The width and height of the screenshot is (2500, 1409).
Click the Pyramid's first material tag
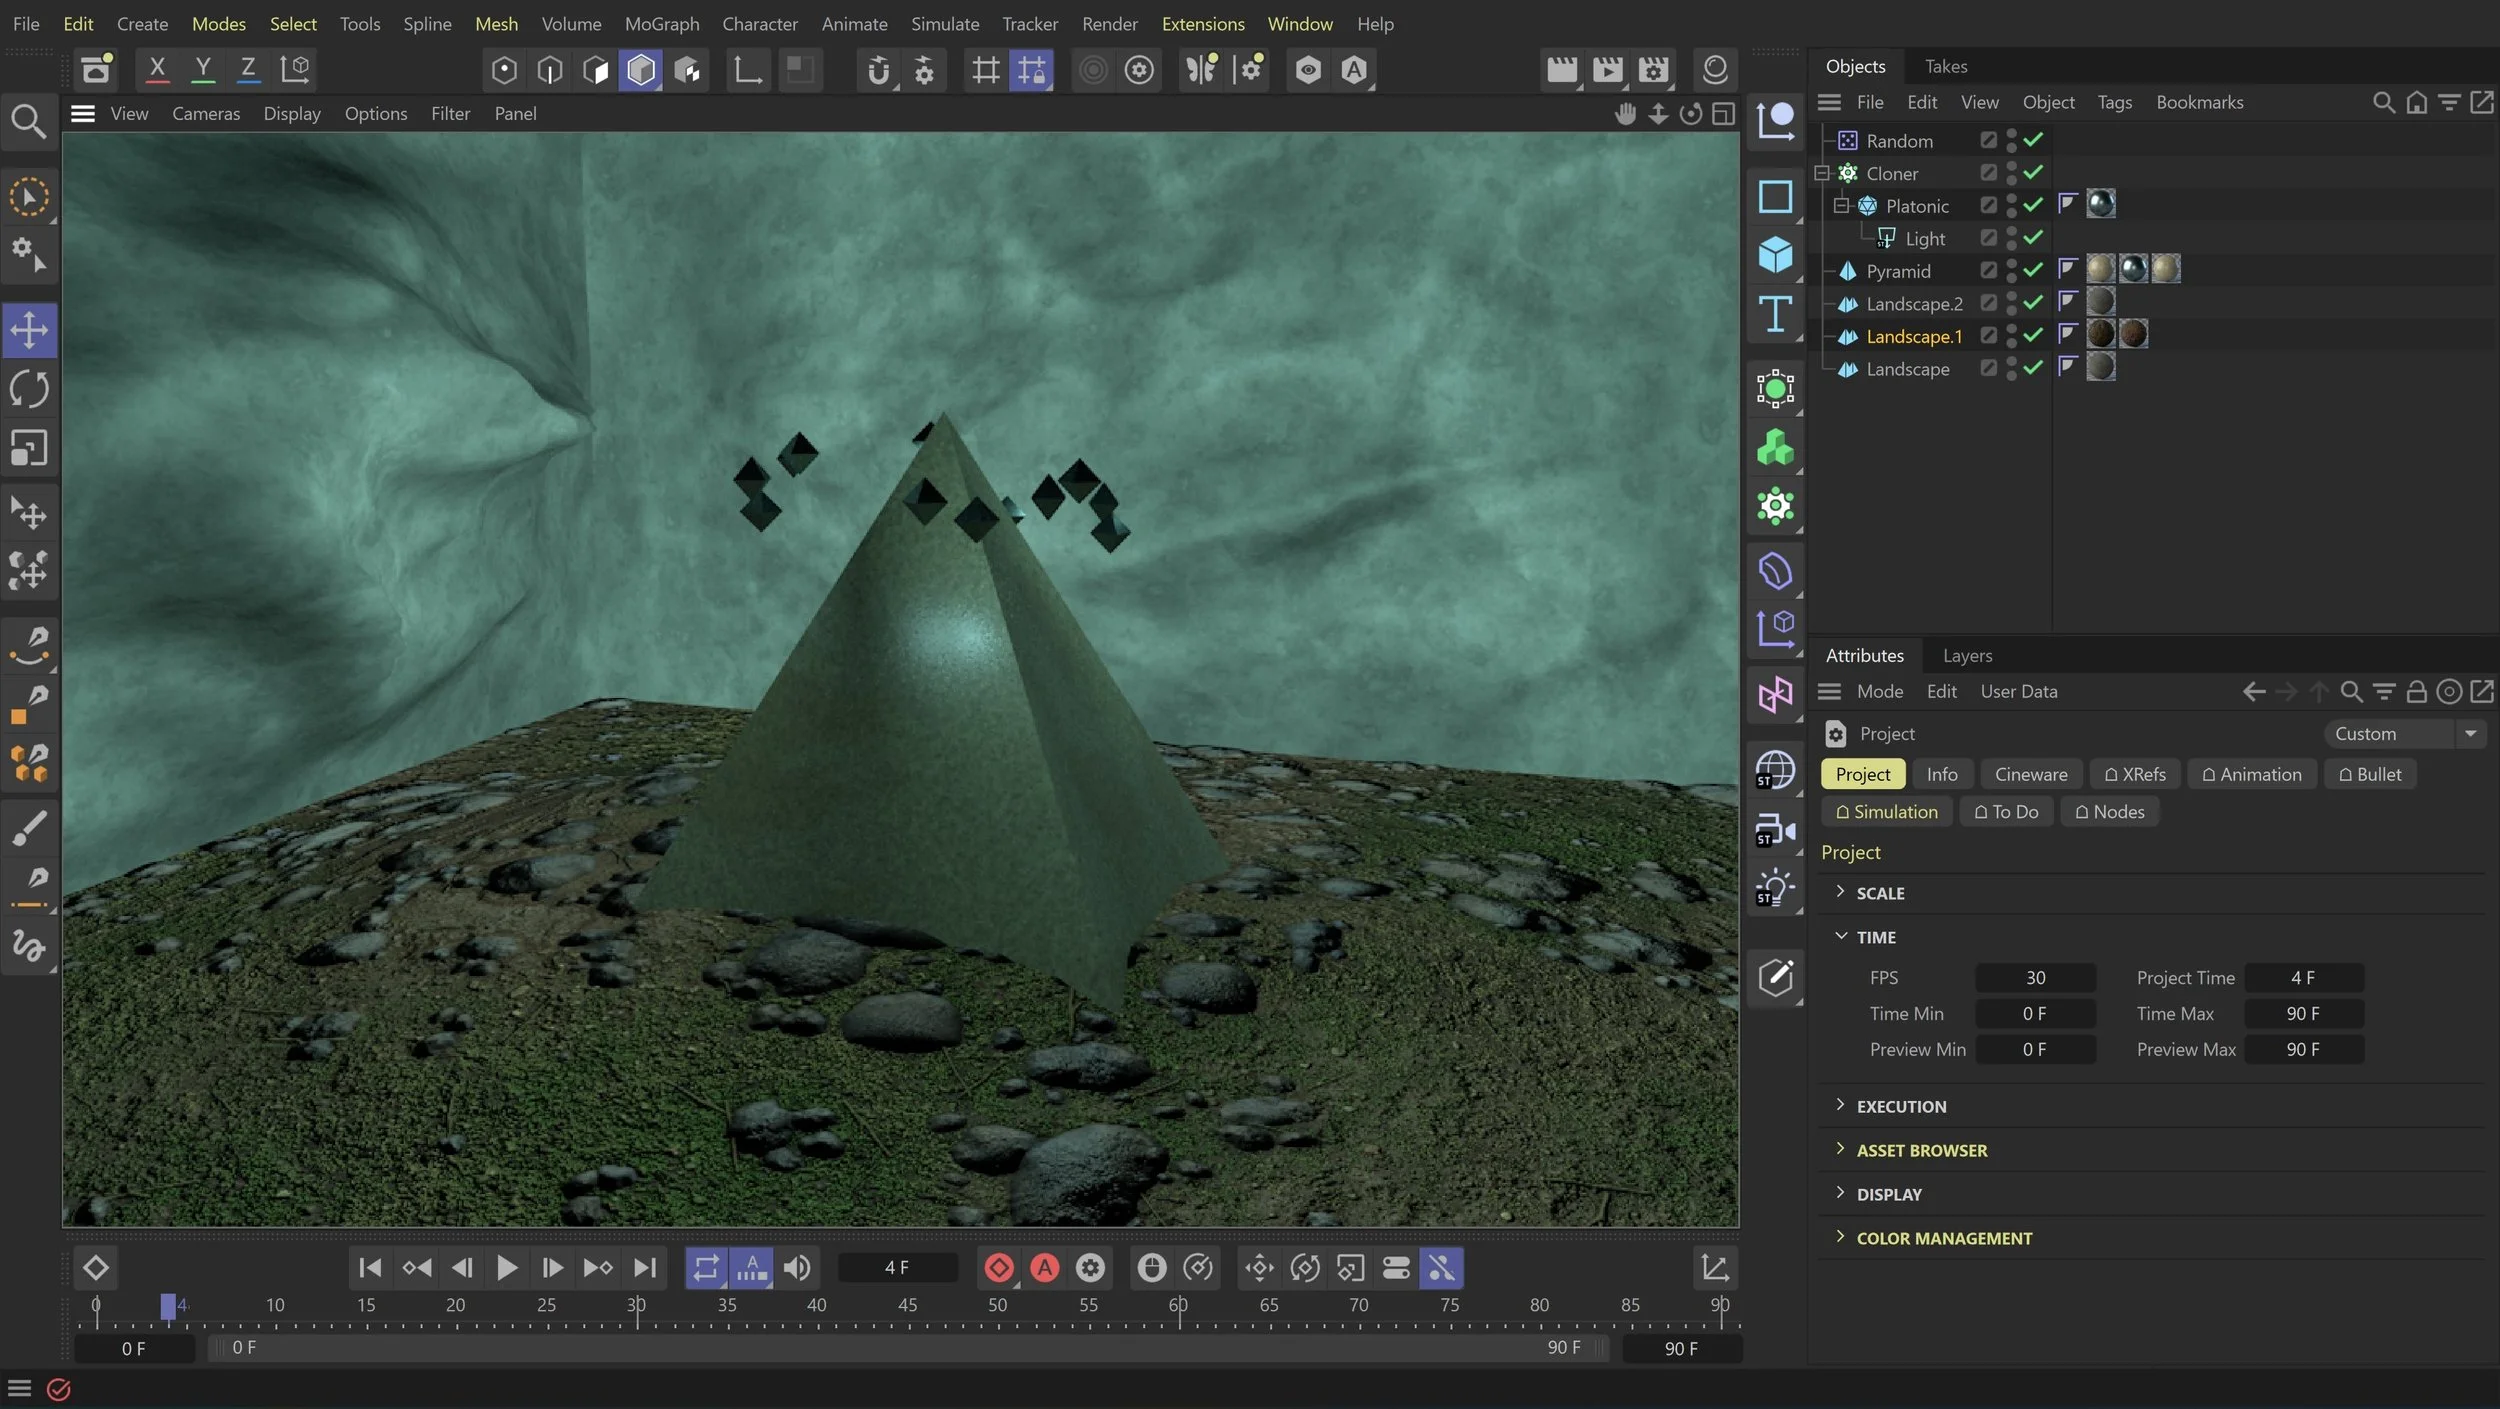click(x=2100, y=269)
